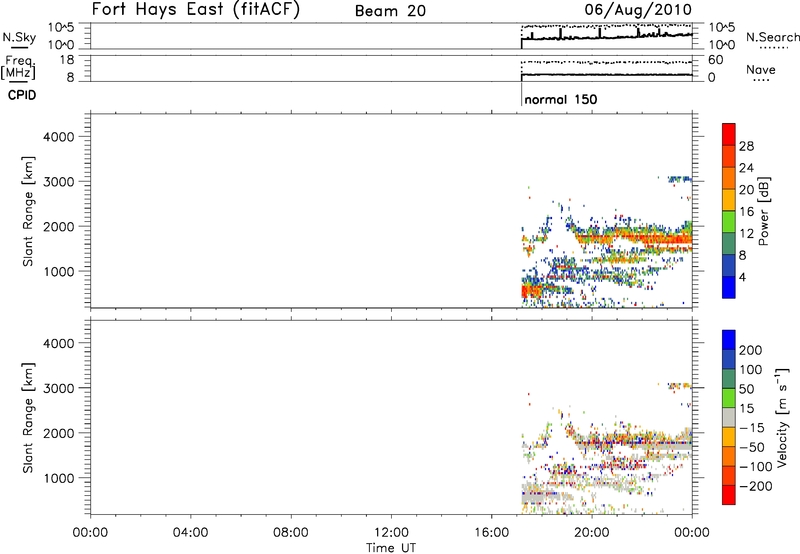Click the '4000' label on the power panel axis

[59, 137]
